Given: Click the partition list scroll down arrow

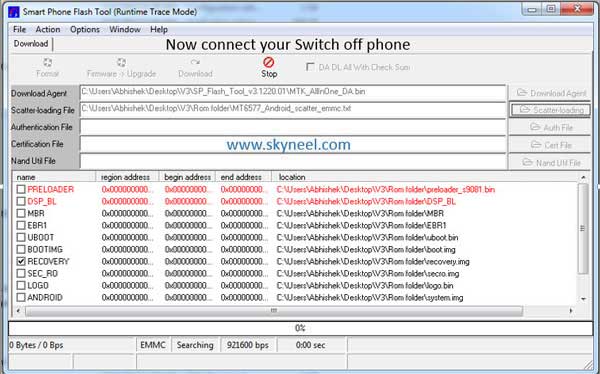Looking at the screenshot, I should pyautogui.click(x=583, y=299).
